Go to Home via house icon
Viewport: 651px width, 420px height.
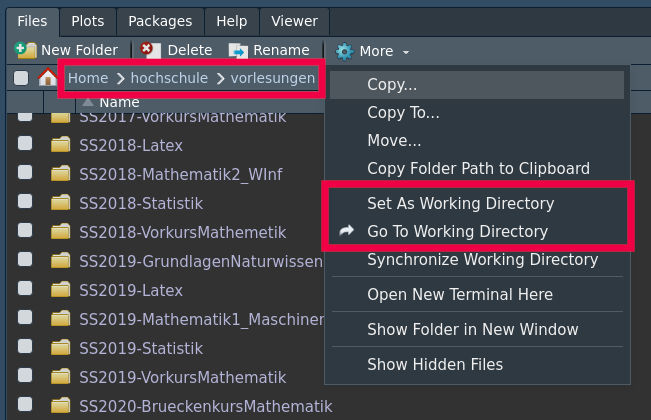[47, 78]
